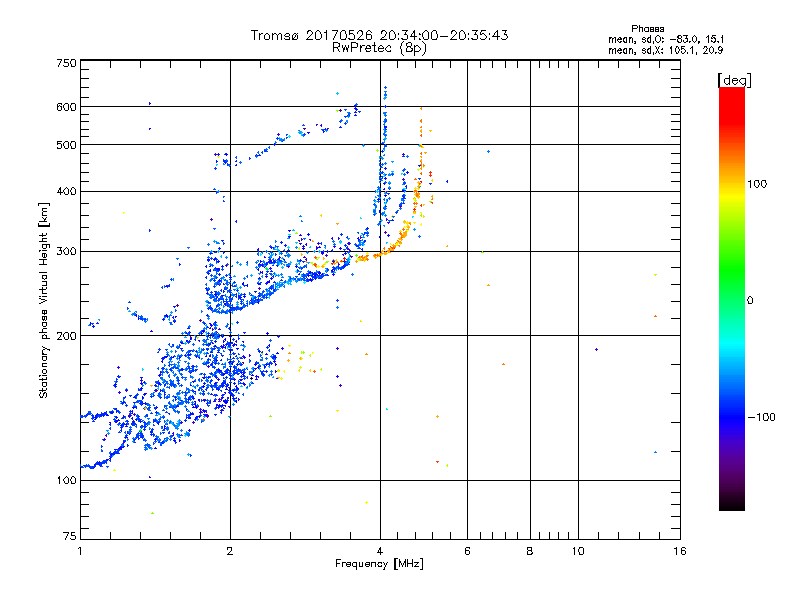Select the 'mean, sd,O: -83.0, 15.1' line

tap(666, 39)
